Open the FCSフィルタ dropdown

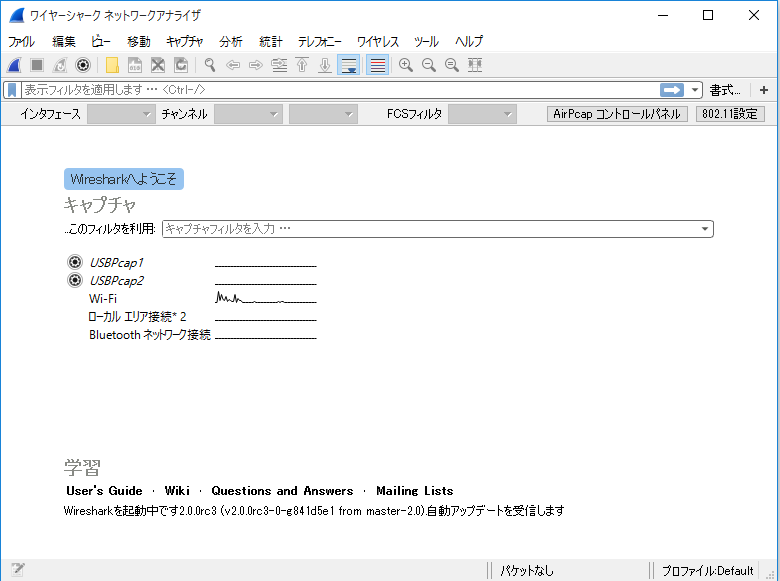pyautogui.click(x=482, y=114)
